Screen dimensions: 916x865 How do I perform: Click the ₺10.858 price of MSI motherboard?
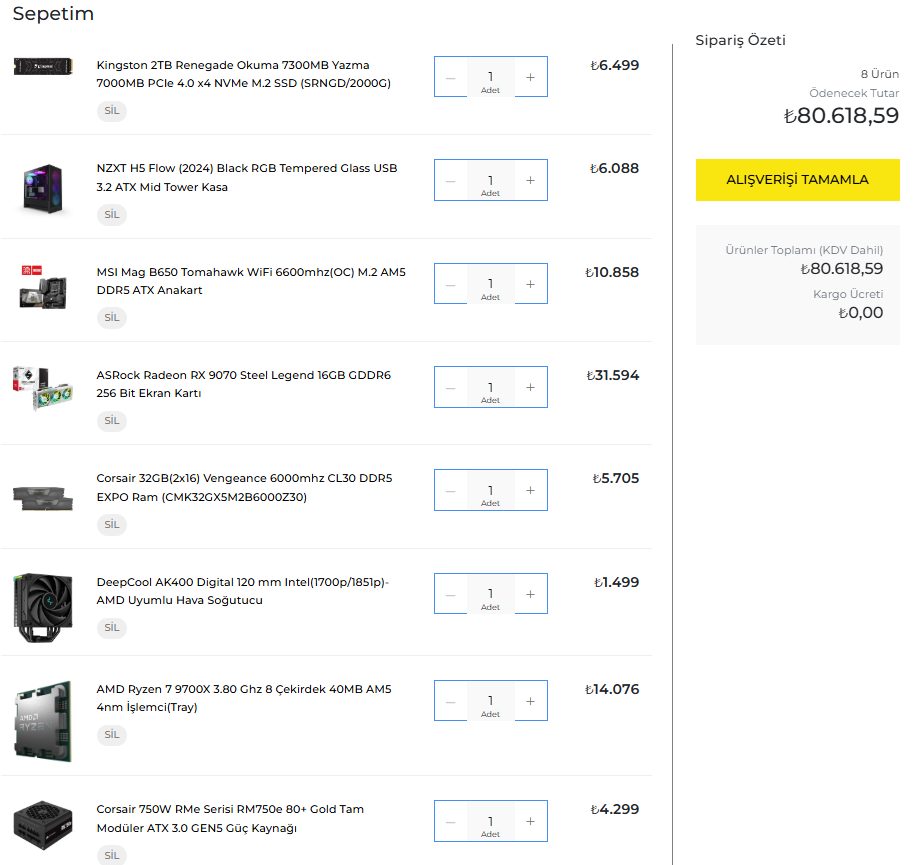tap(612, 272)
